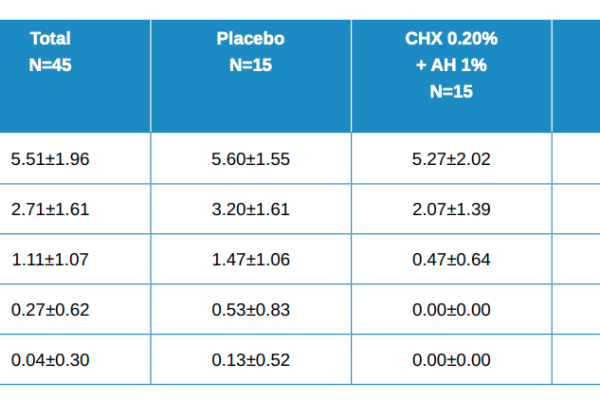Select the Placebo N=15 column header
This screenshot has height=400, width=600.
click(x=250, y=50)
